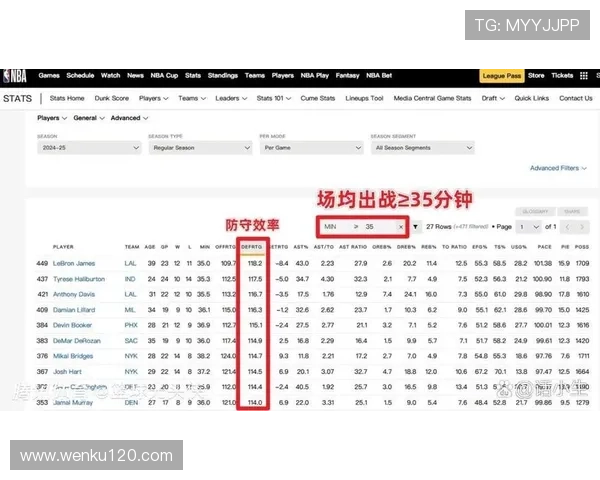Open LeBron James player page
The image size is (600, 480).
coord(74,263)
